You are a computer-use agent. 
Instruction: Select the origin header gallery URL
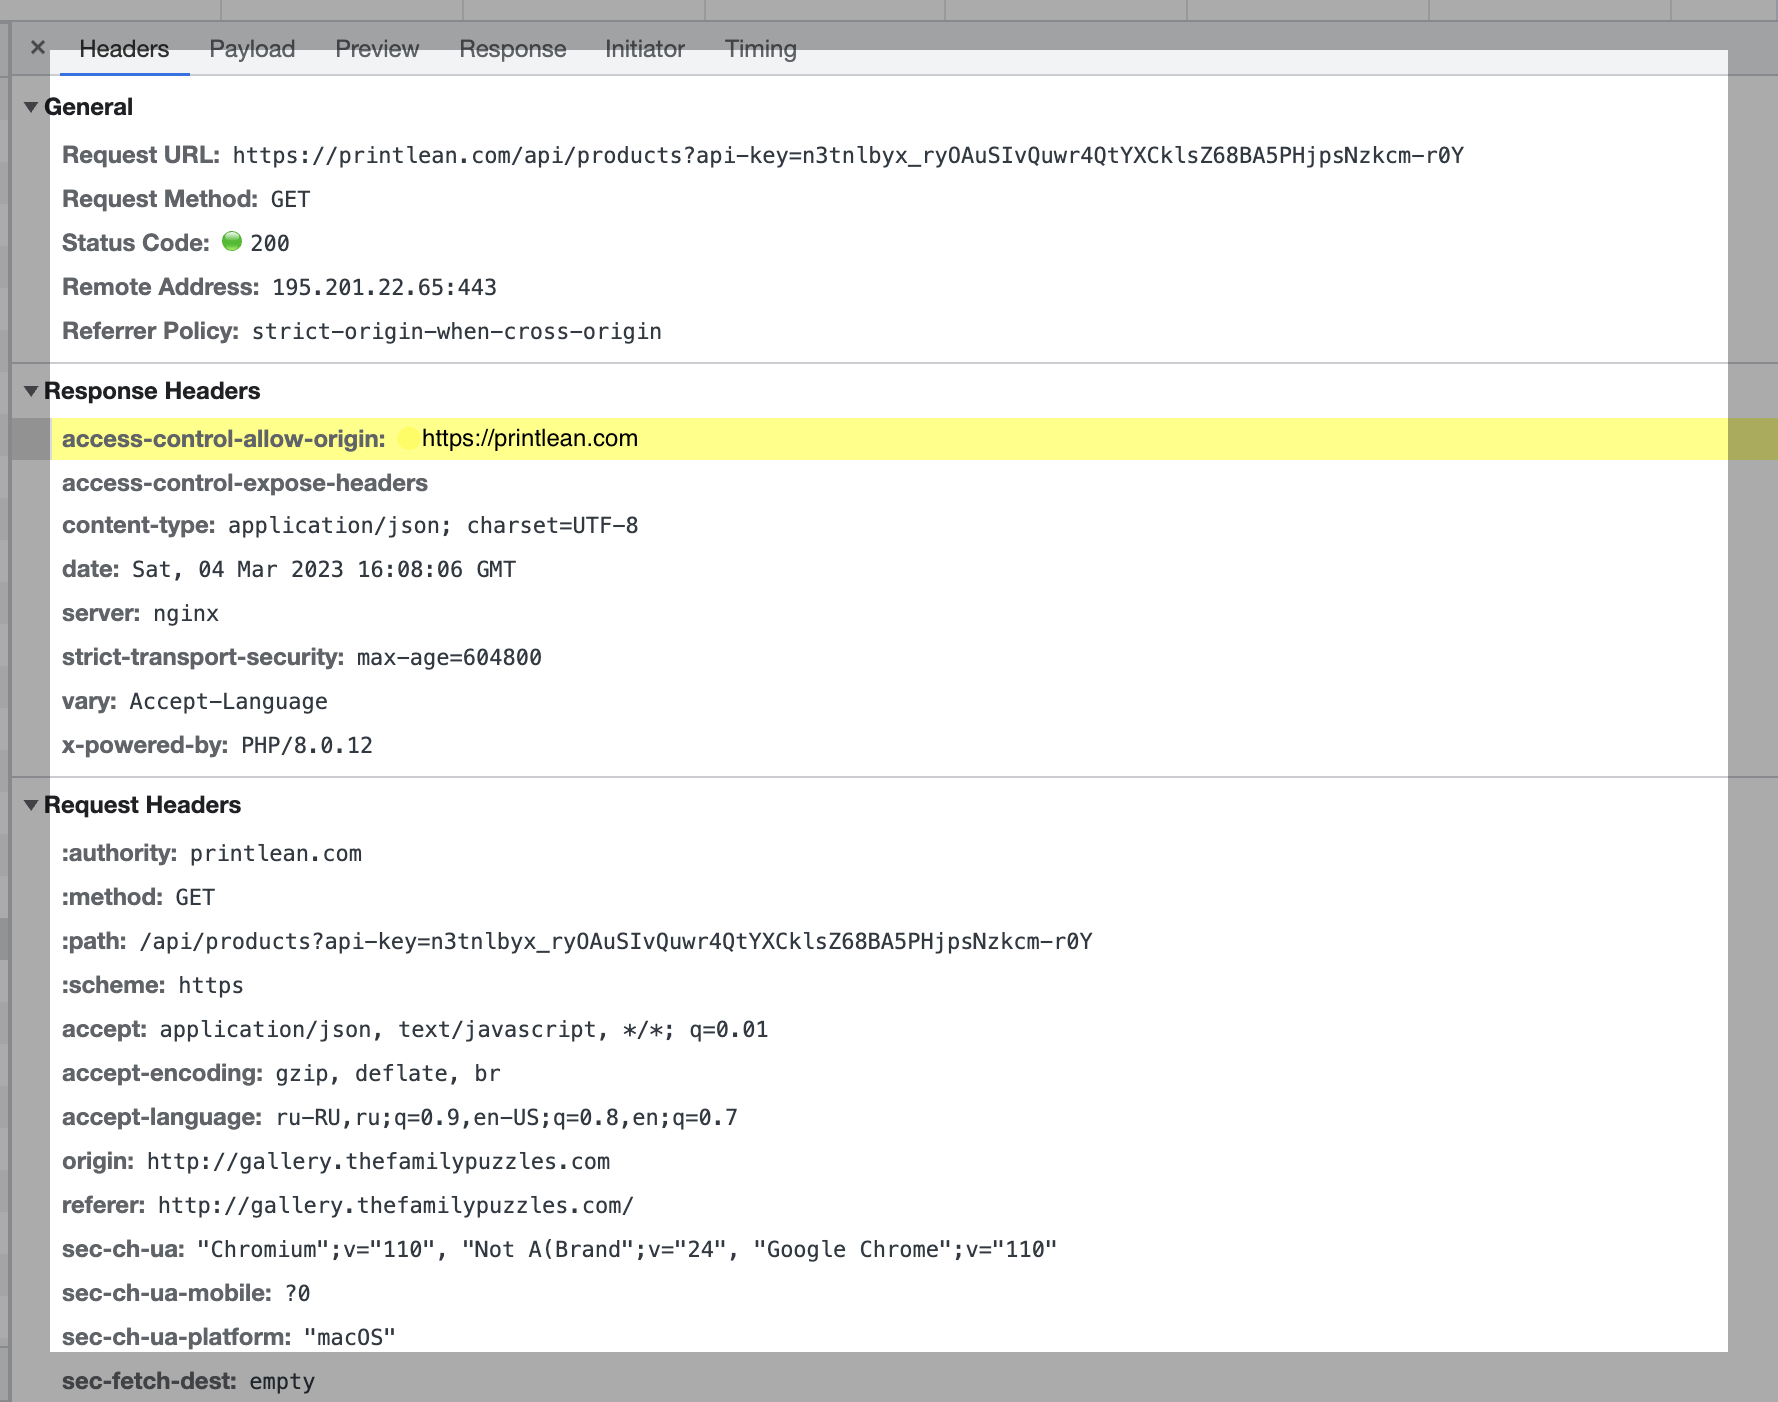(378, 1162)
